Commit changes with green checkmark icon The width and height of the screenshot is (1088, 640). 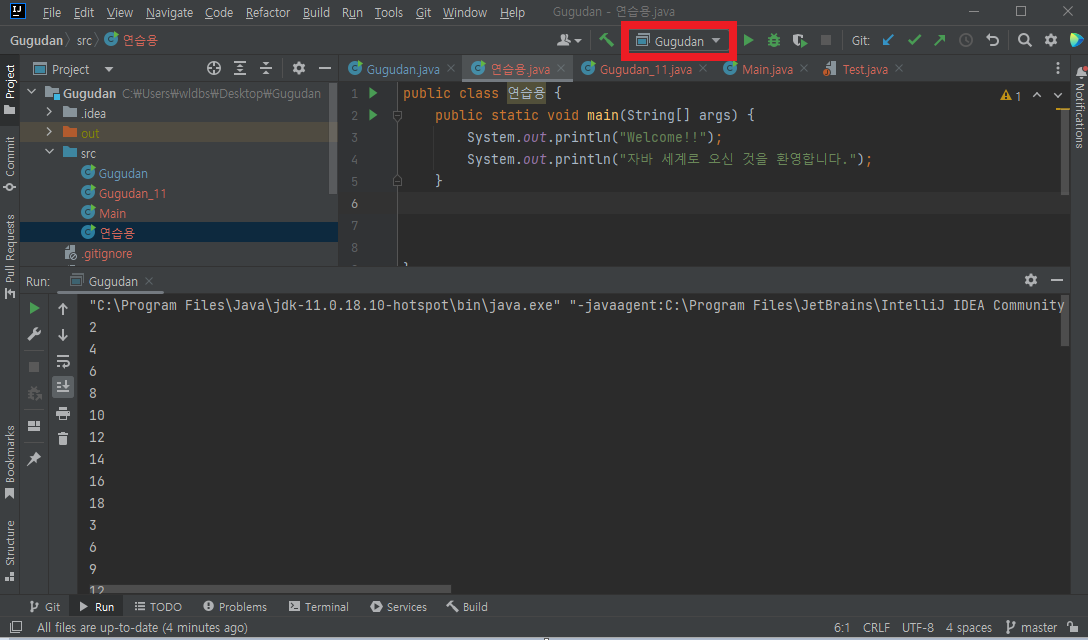[914, 40]
